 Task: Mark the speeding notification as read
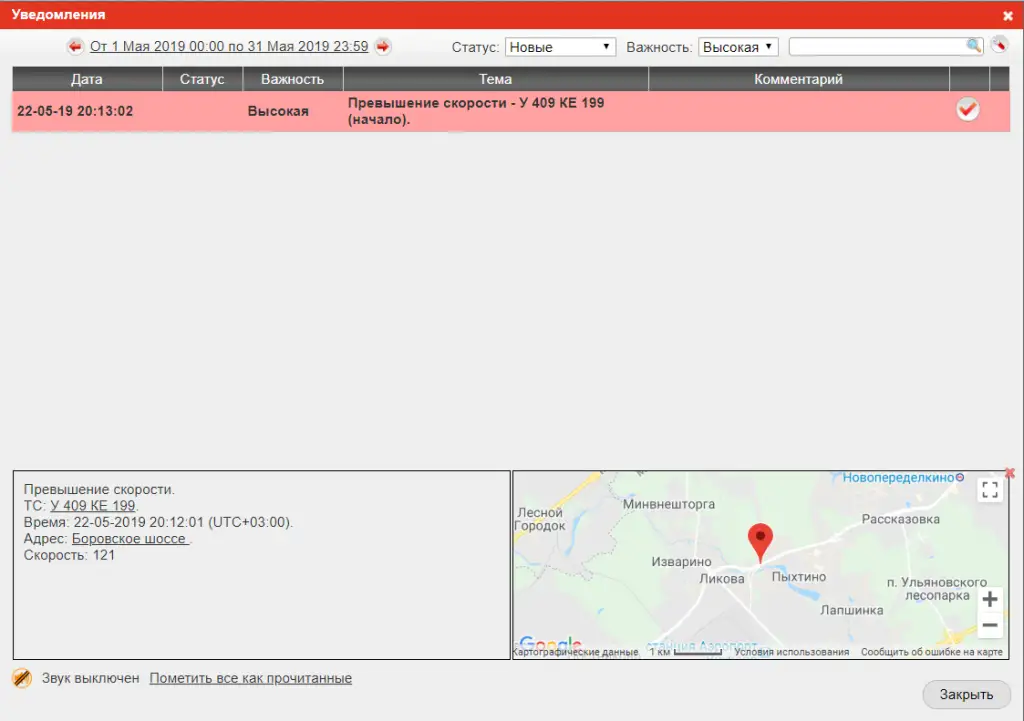[967, 110]
